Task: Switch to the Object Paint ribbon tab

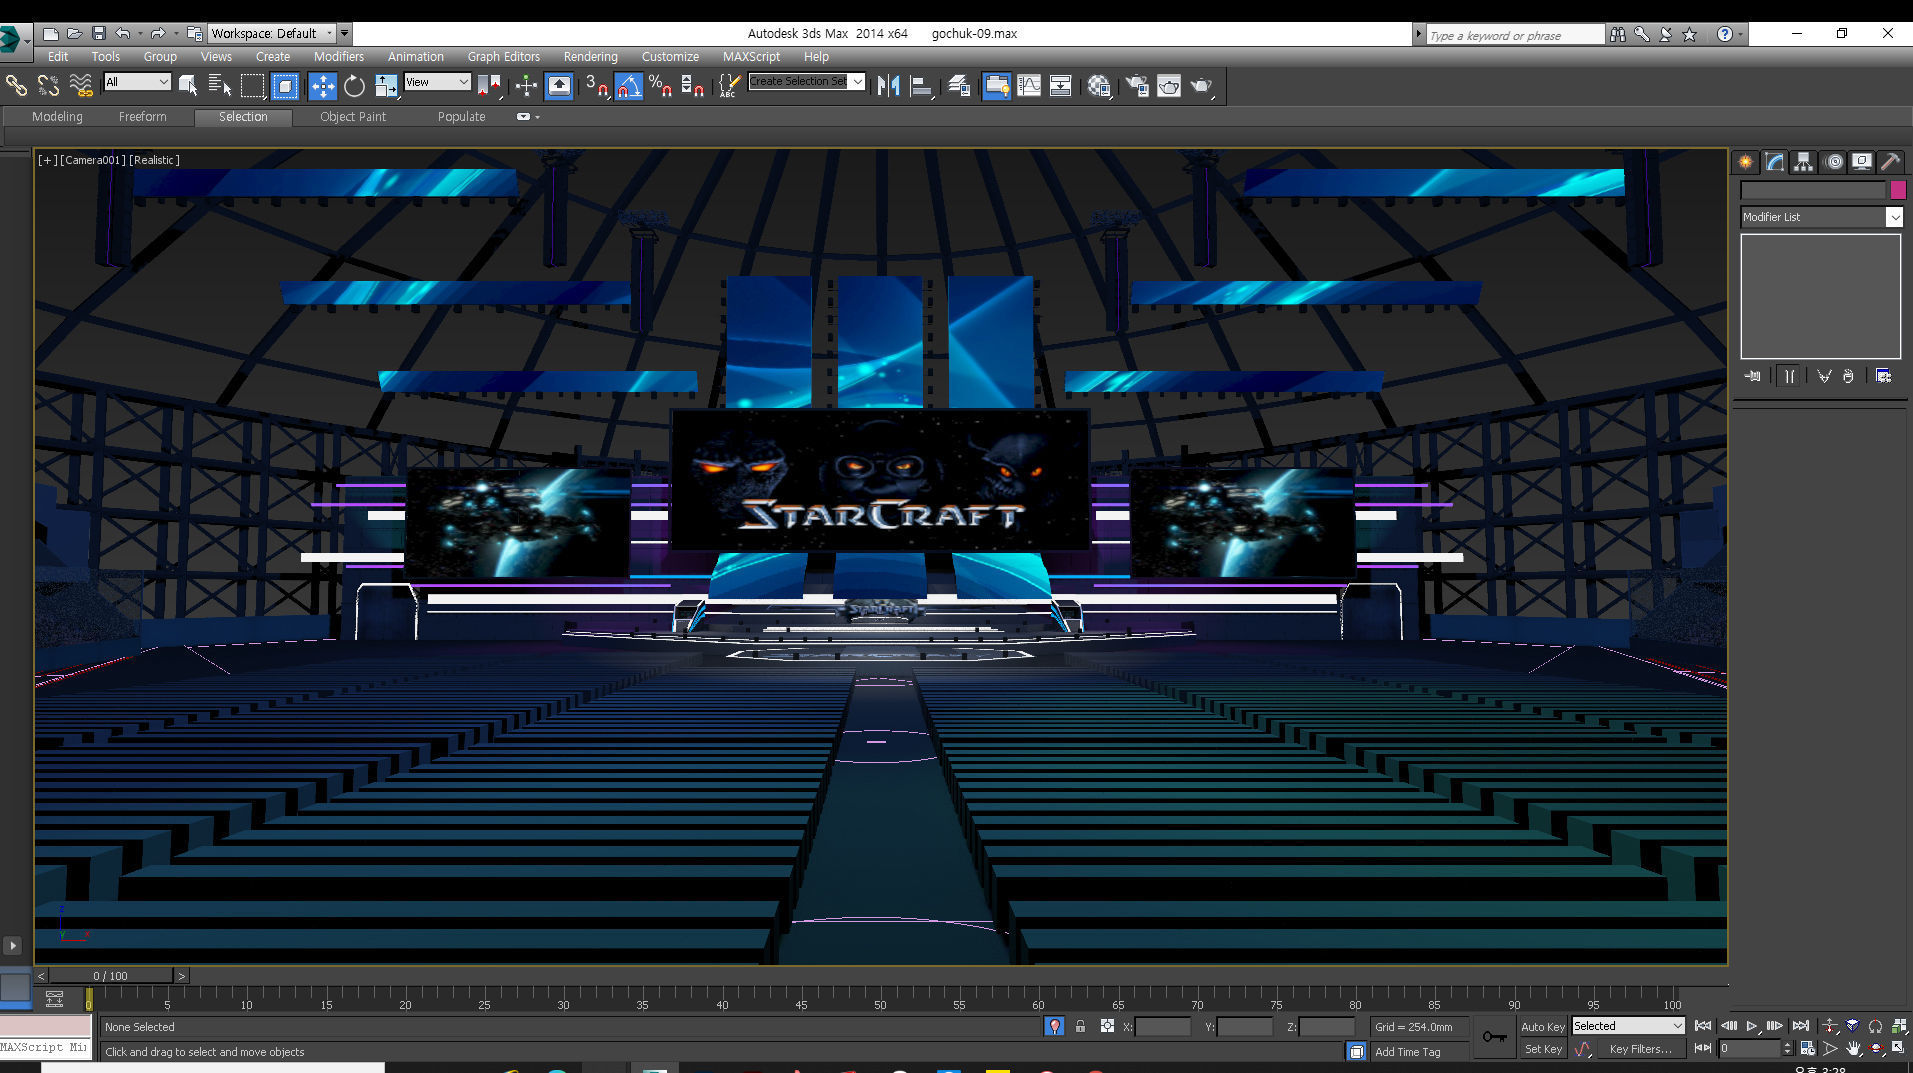Action: 353,117
